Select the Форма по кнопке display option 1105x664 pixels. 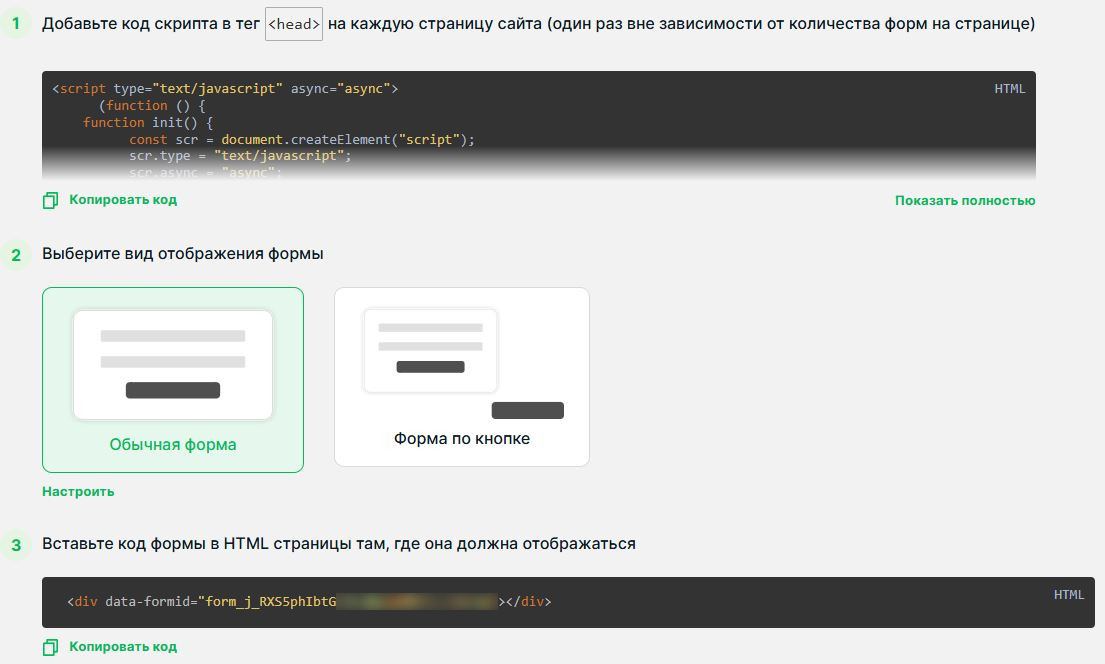coord(462,376)
